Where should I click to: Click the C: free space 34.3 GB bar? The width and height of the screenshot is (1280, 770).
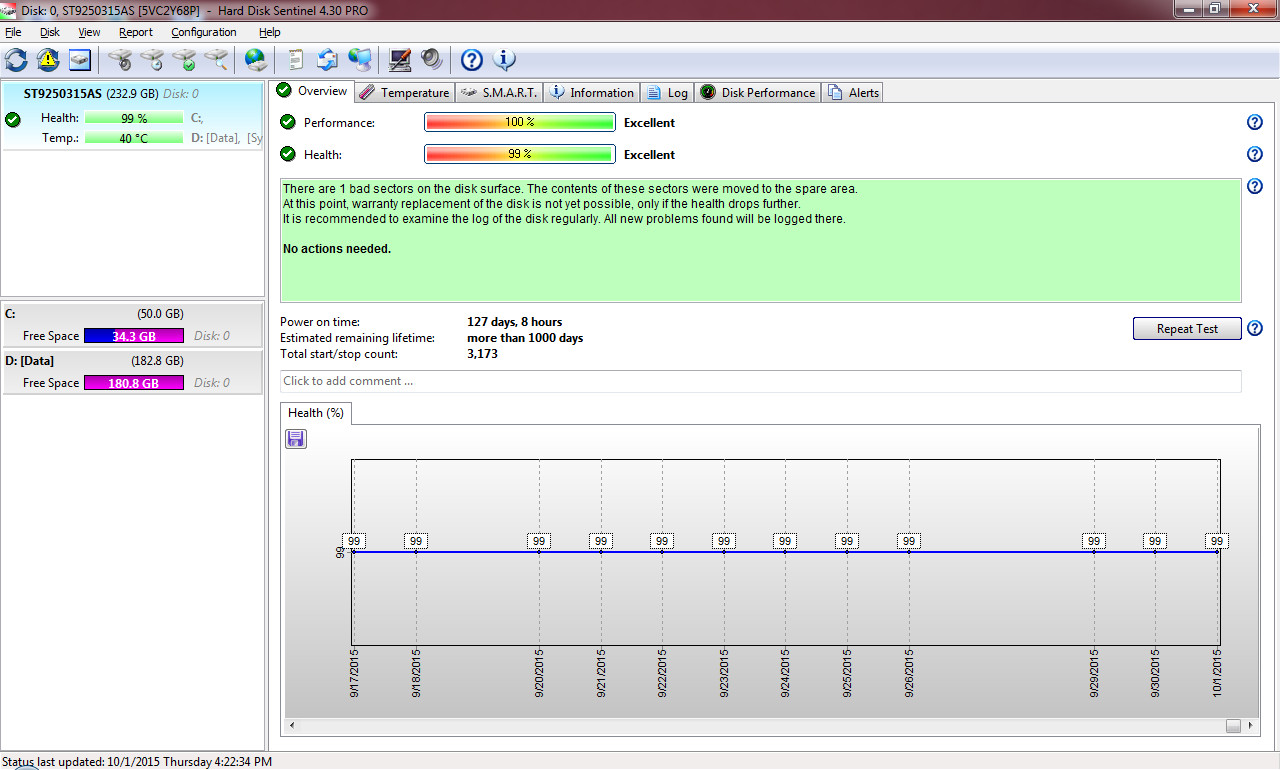click(x=134, y=336)
